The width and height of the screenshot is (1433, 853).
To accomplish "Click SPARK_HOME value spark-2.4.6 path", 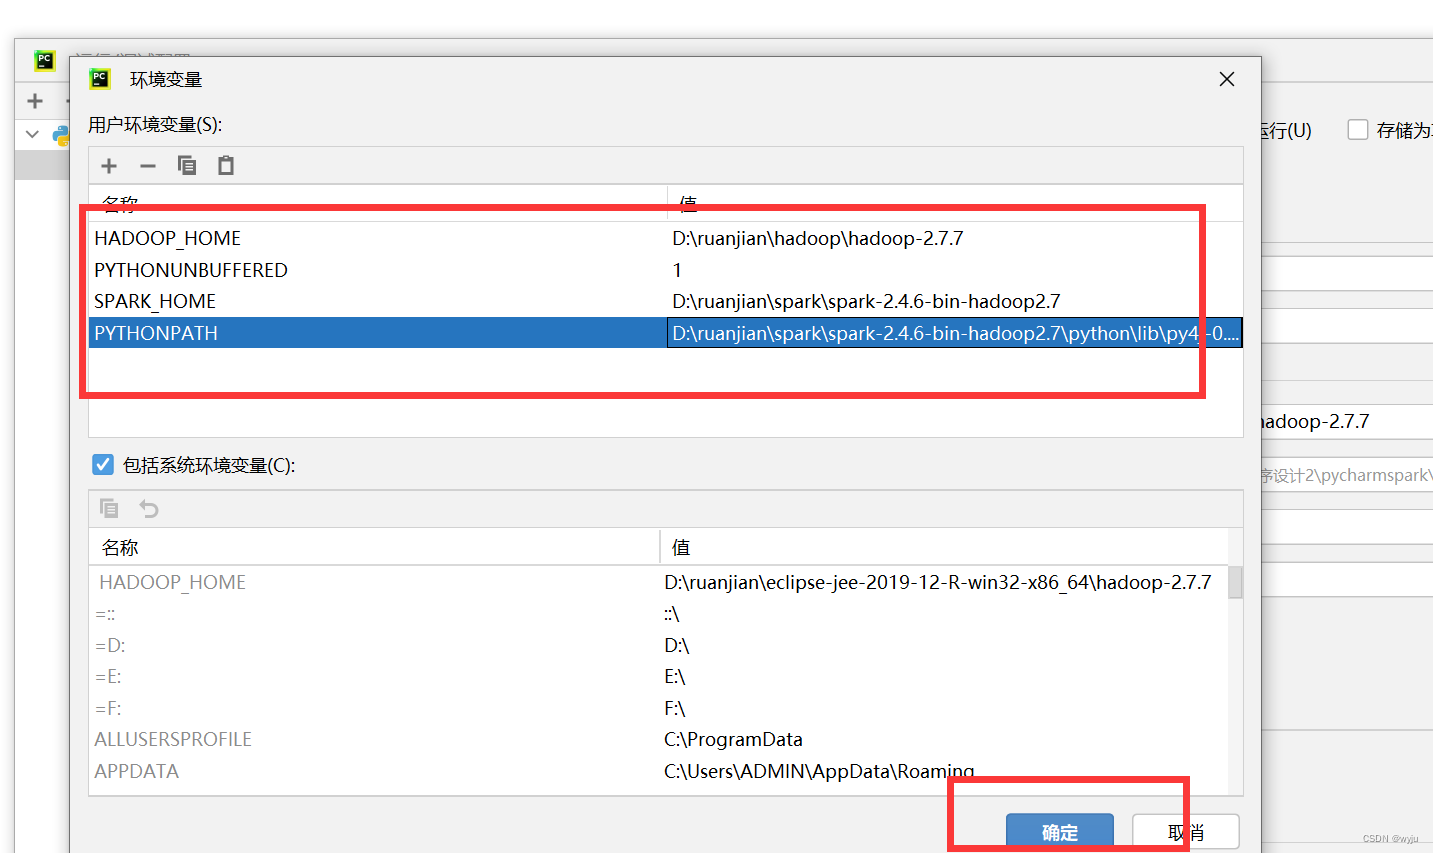I will tap(866, 301).
